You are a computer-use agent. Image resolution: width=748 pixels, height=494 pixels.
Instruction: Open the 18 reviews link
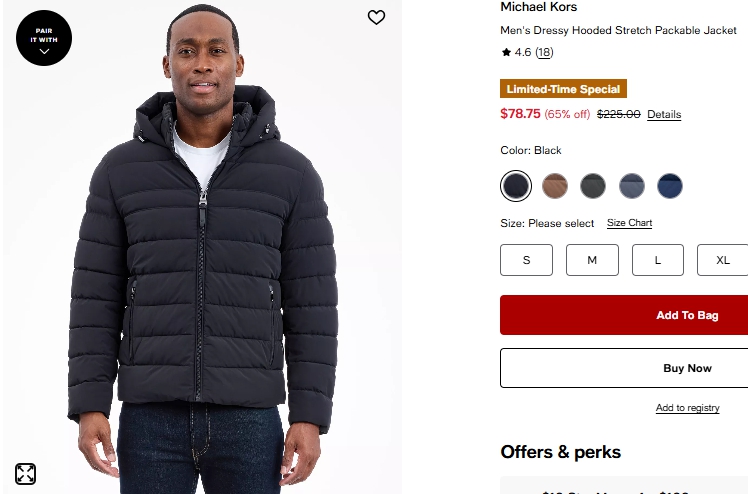[544, 52]
